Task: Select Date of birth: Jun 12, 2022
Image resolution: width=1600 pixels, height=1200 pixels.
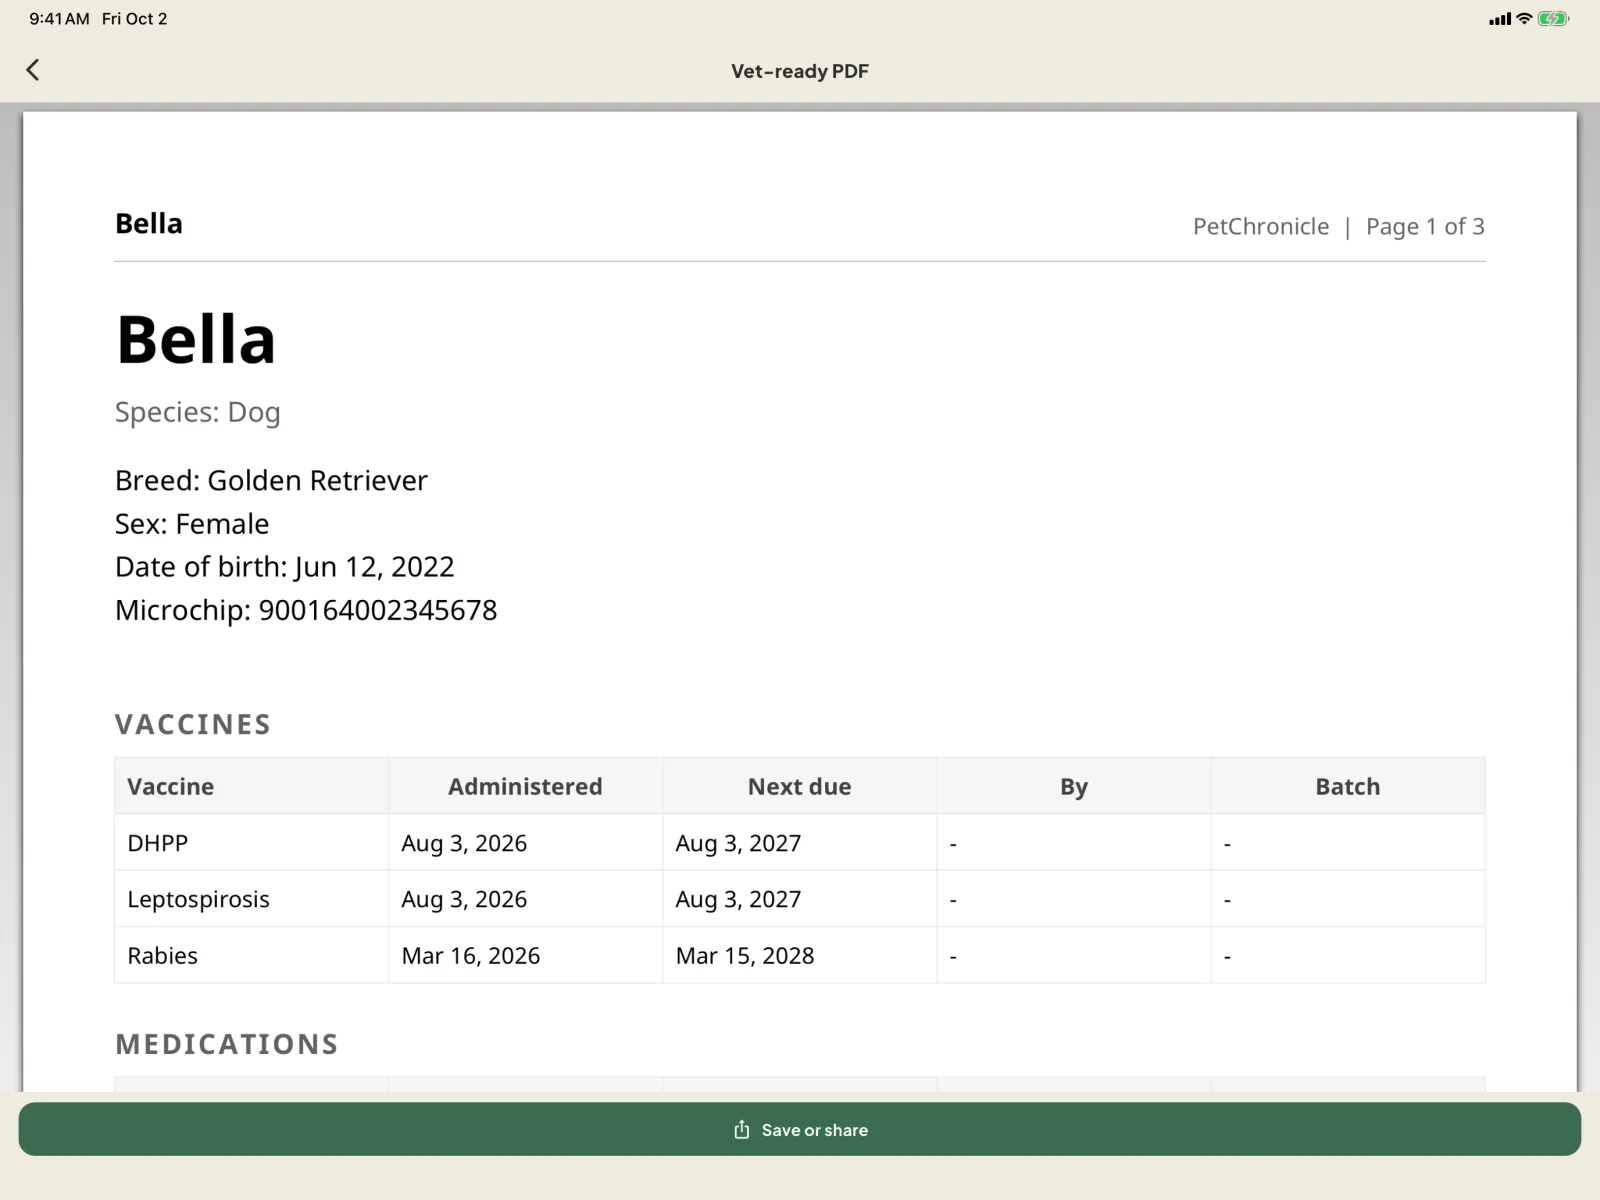Action: pos(285,567)
